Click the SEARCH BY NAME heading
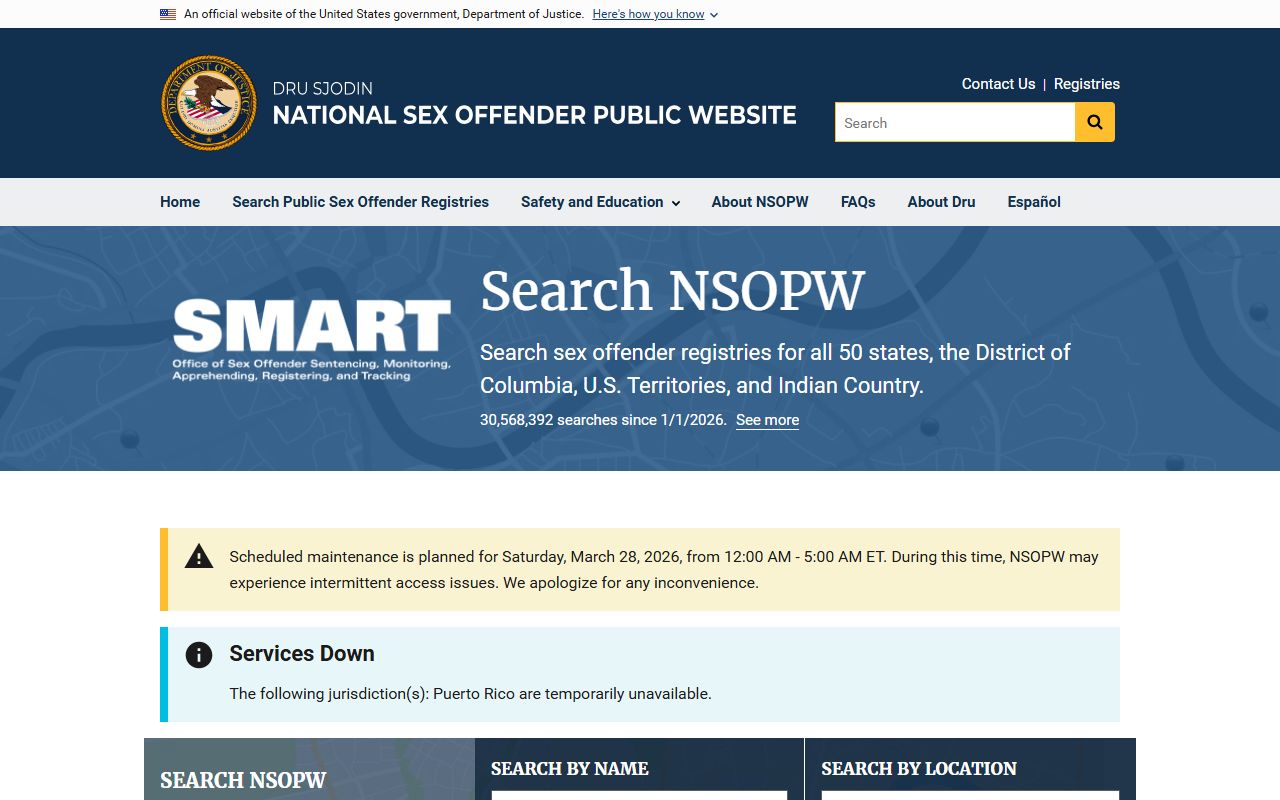The height and width of the screenshot is (800, 1280). coord(570,768)
